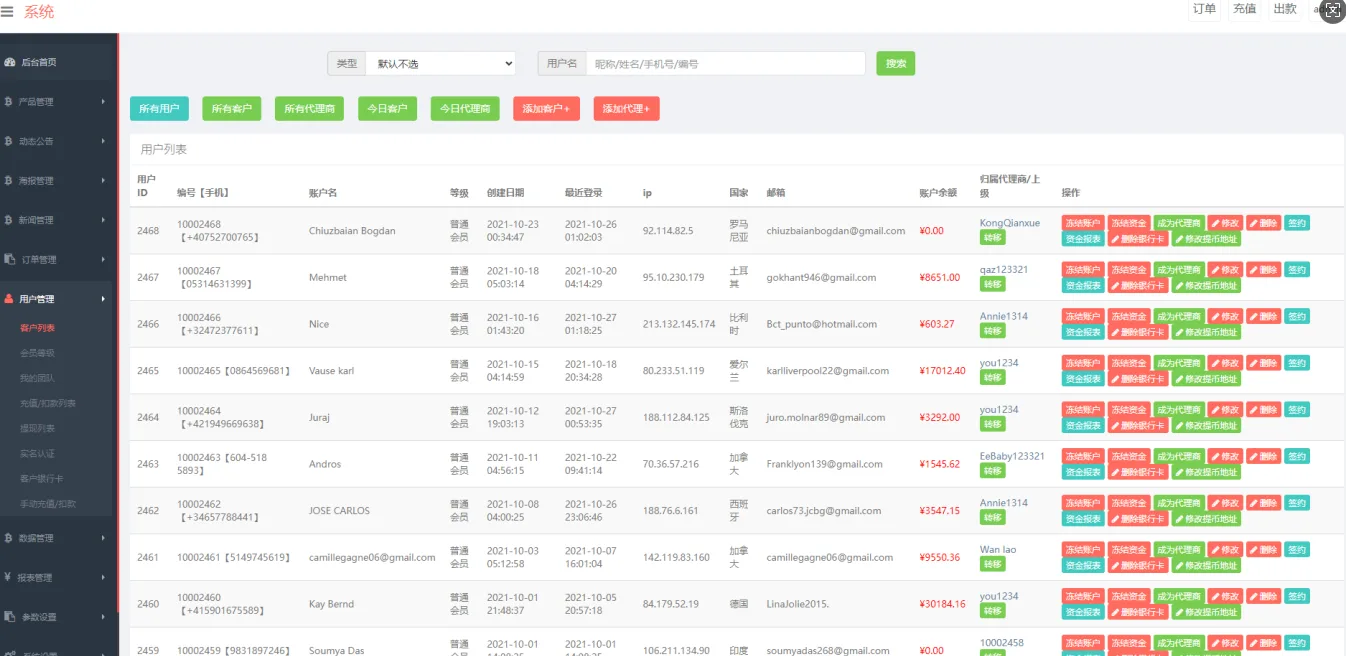Open the 类型 dropdown selector
Image resolution: width=1346 pixels, height=656 pixels.
point(440,64)
